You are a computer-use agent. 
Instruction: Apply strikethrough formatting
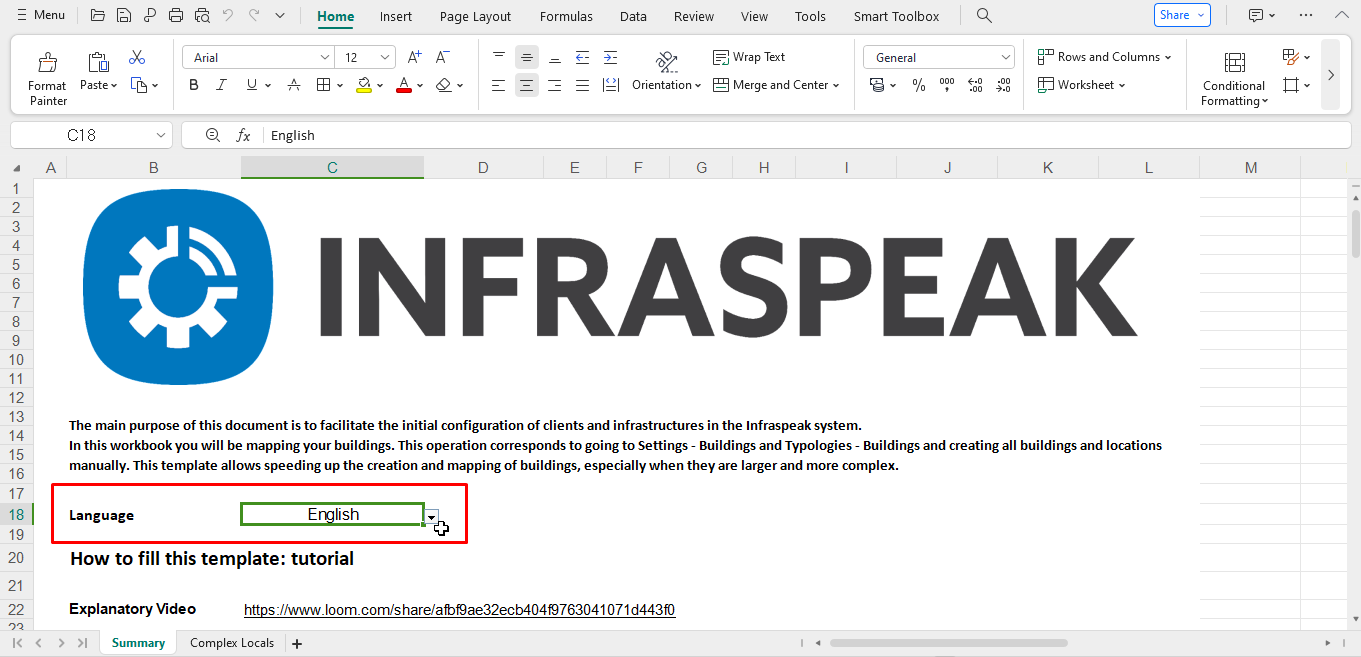coord(293,85)
